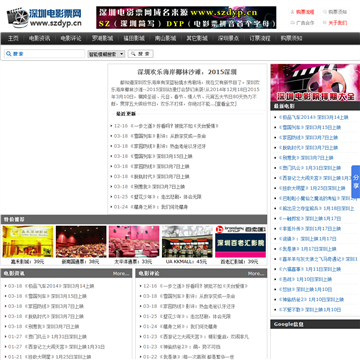
Task: Open the 购票流程 top-right icon link
Action: 302,12
